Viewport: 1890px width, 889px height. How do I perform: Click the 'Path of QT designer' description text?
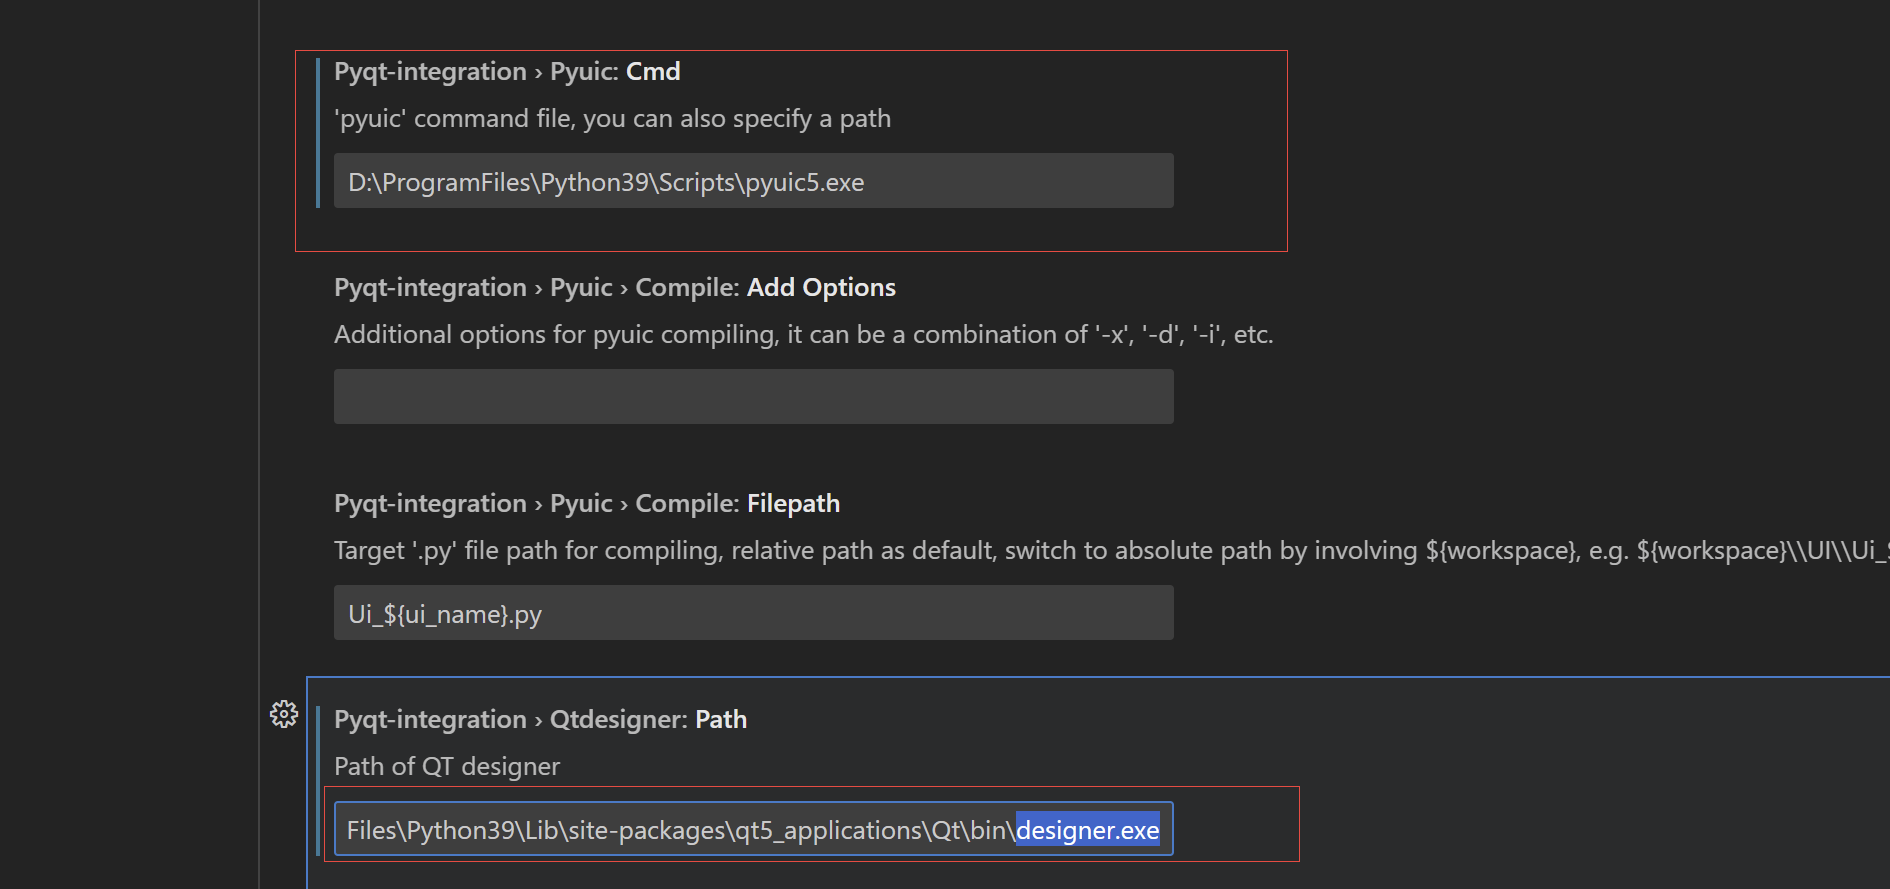click(446, 766)
